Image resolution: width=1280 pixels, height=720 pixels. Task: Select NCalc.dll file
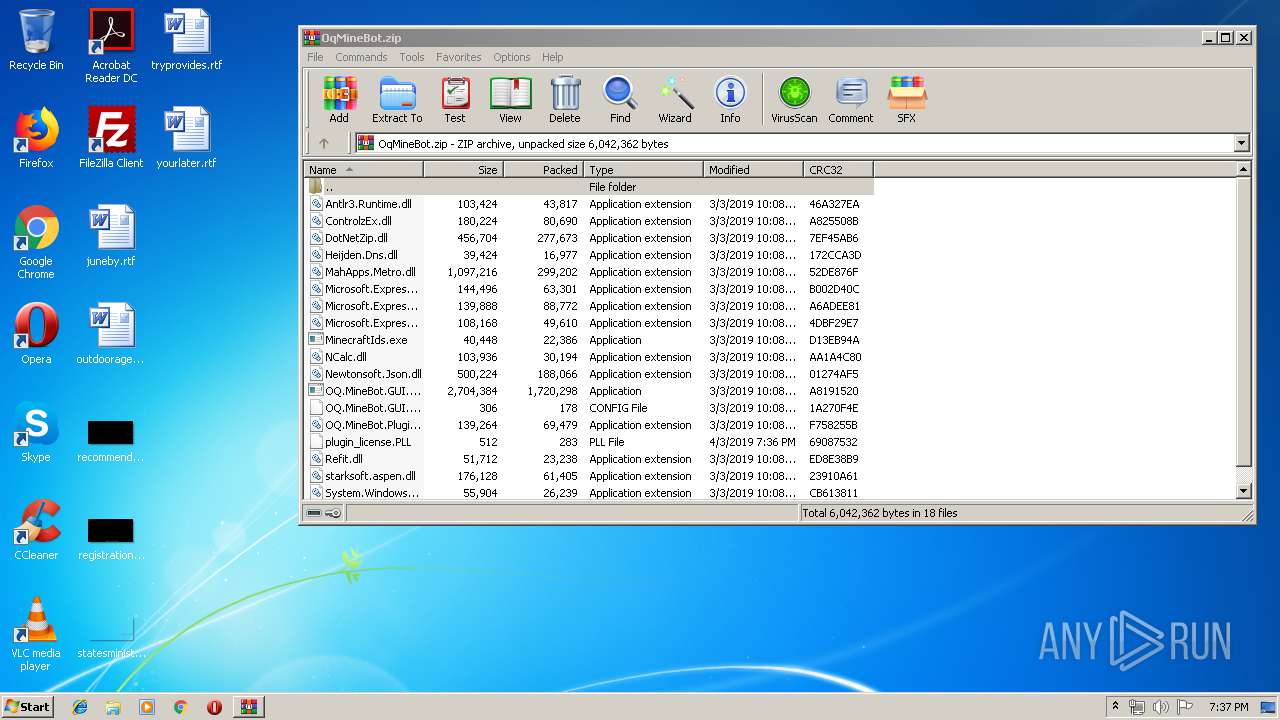589,357
